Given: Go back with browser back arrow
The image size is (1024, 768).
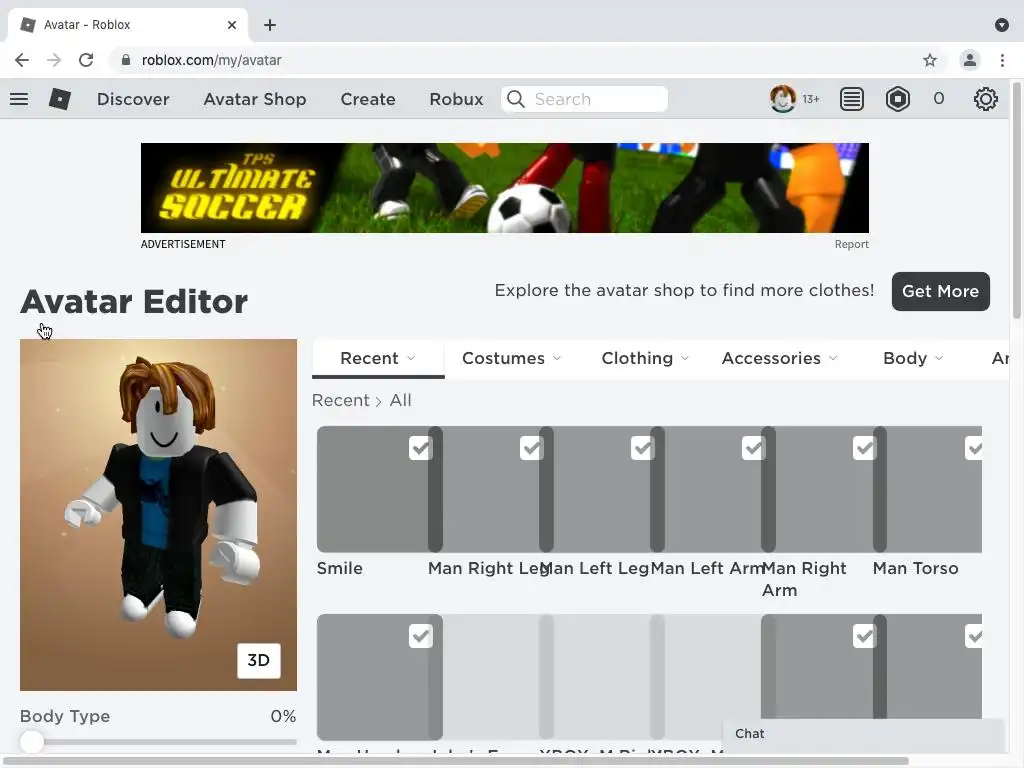Looking at the screenshot, I should pyautogui.click(x=22, y=60).
